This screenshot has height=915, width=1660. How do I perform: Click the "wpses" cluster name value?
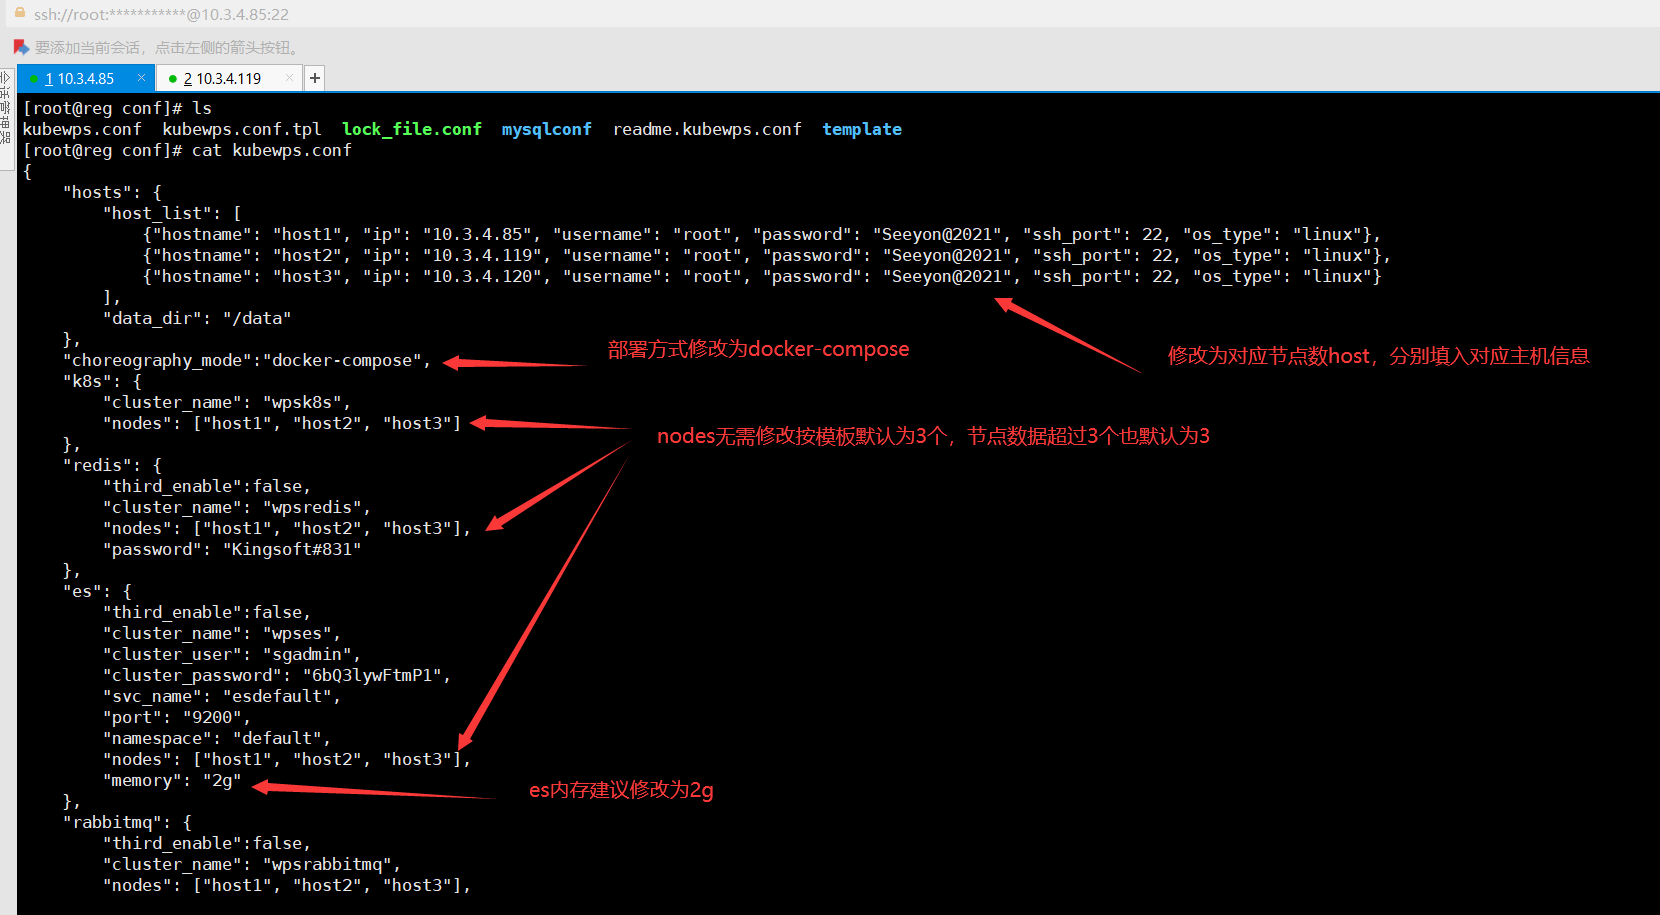(297, 633)
